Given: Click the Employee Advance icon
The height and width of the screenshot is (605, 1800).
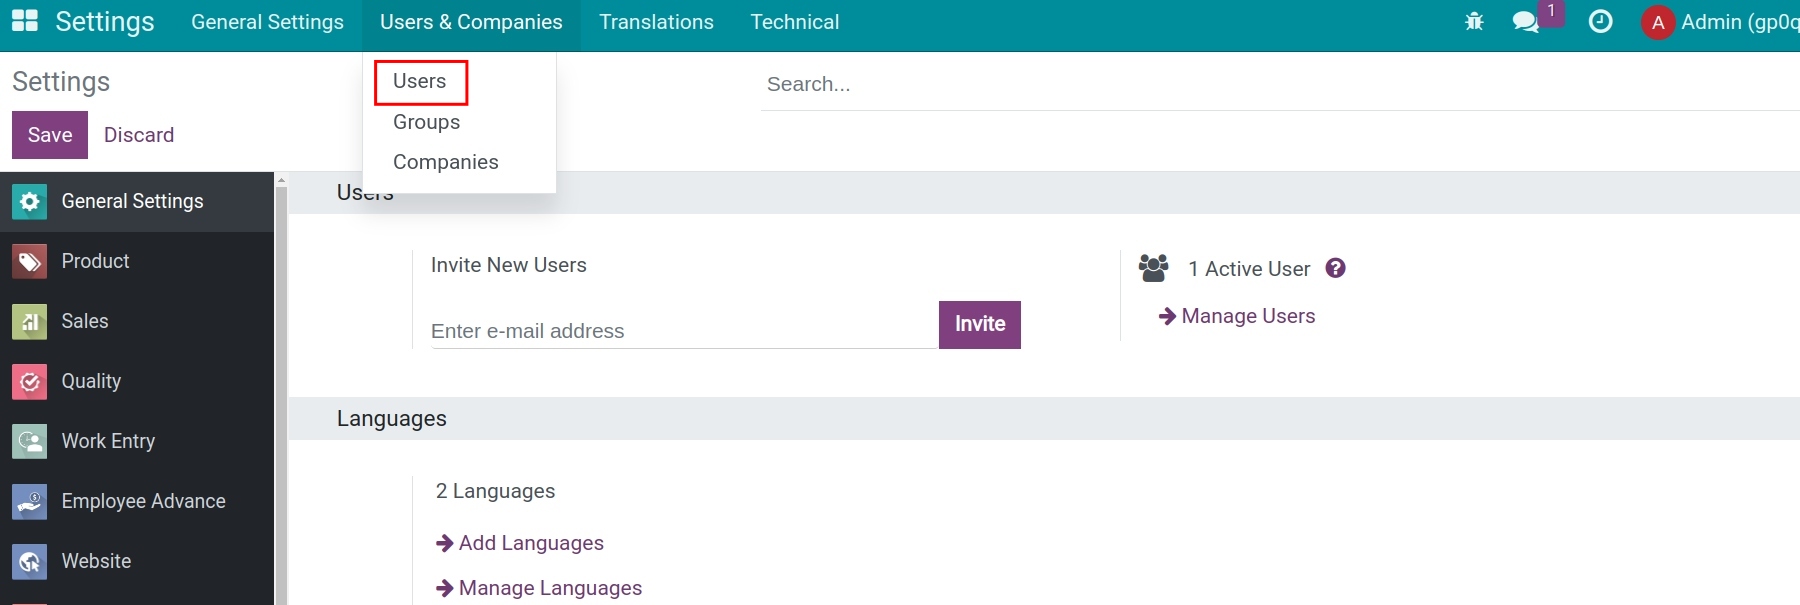Looking at the screenshot, I should 30,502.
